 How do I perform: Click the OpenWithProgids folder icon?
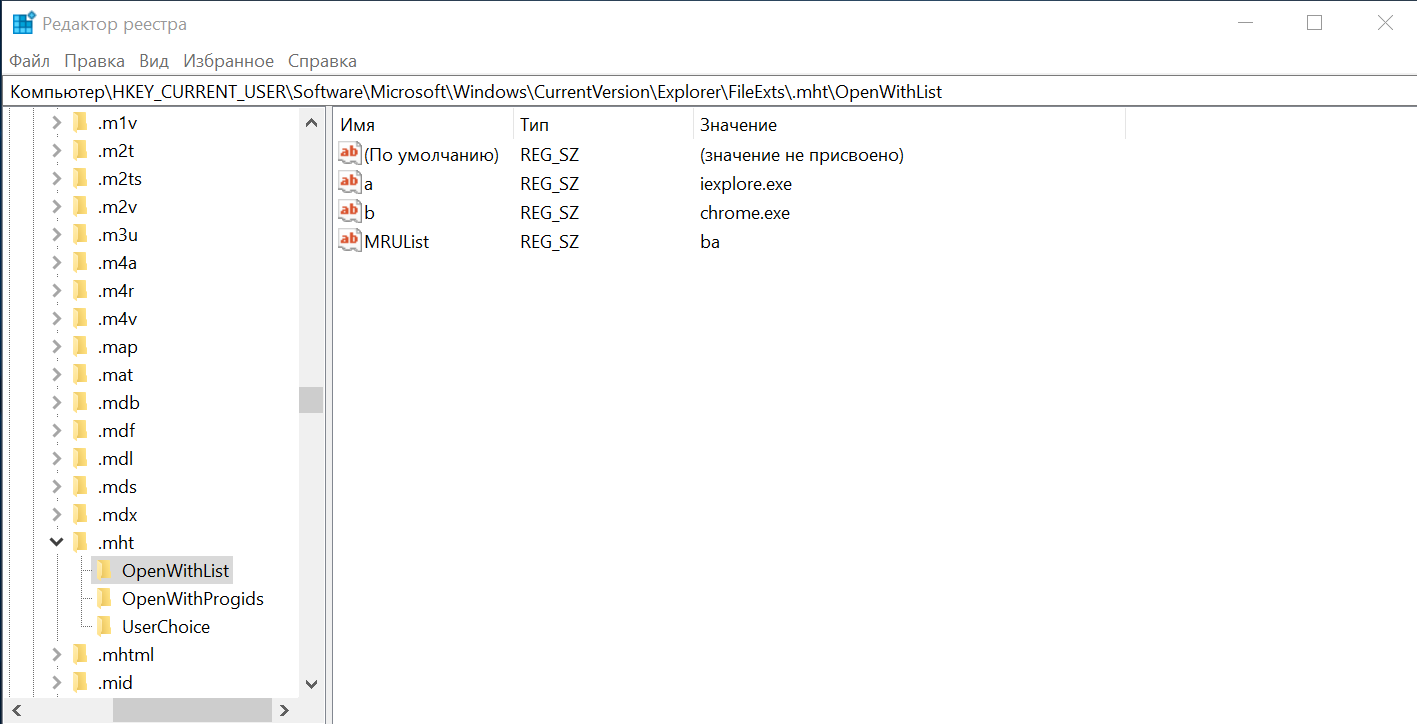[104, 599]
